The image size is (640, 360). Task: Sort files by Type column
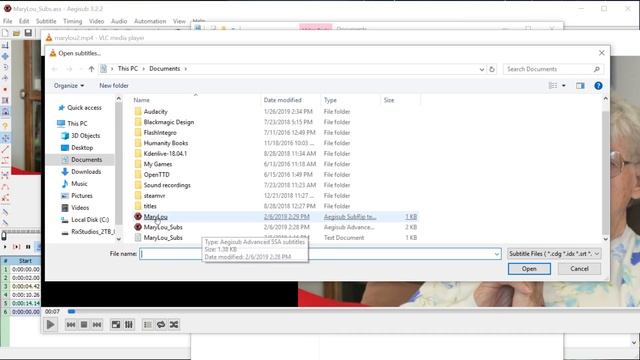330,100
